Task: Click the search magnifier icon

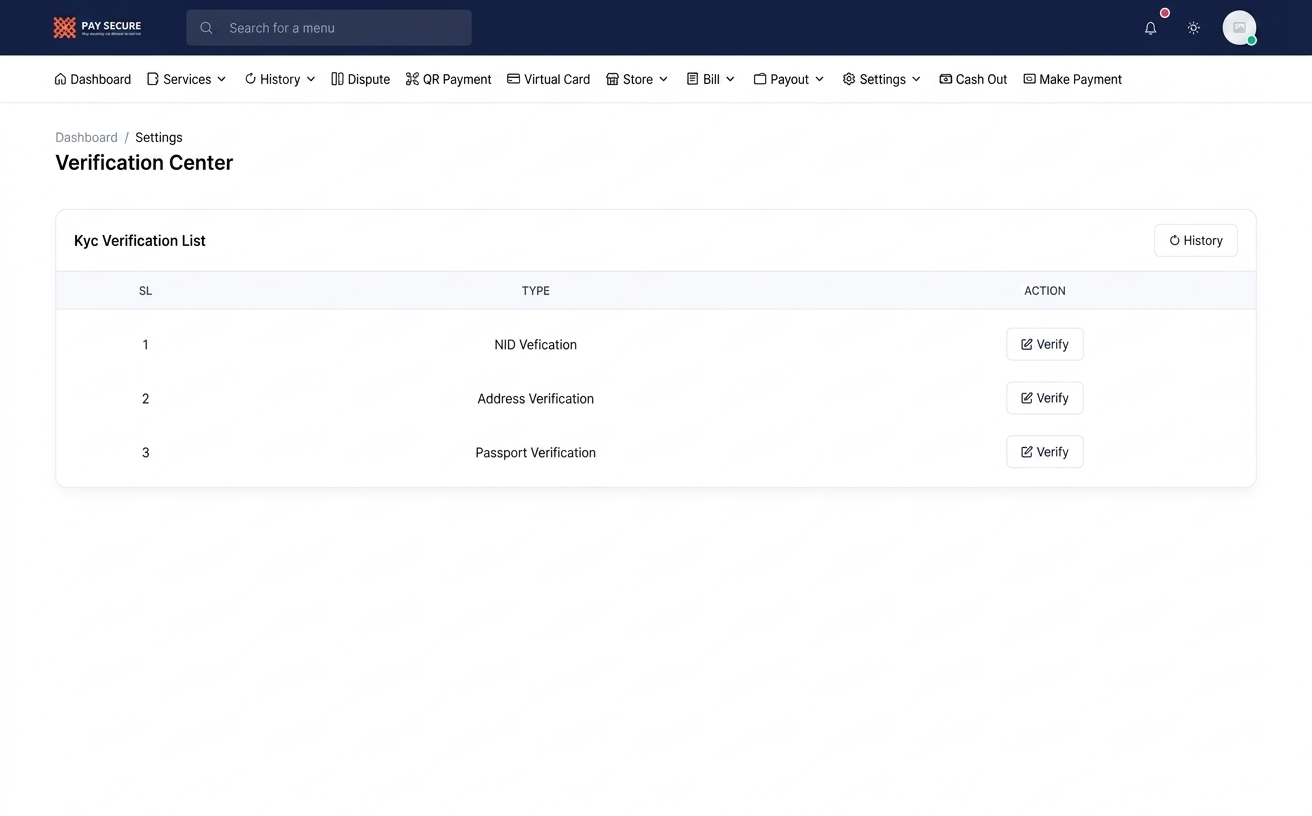Action: 206,28
